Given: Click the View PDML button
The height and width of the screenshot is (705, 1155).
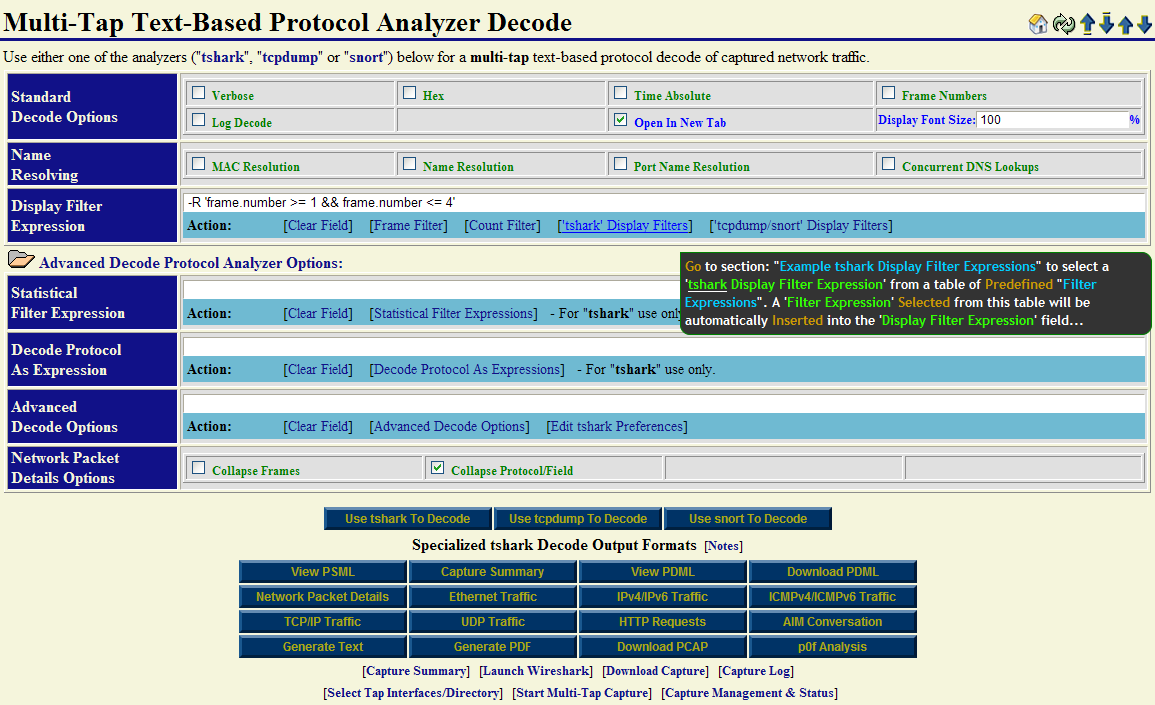Looking at the screenshot, I should 662,572.
